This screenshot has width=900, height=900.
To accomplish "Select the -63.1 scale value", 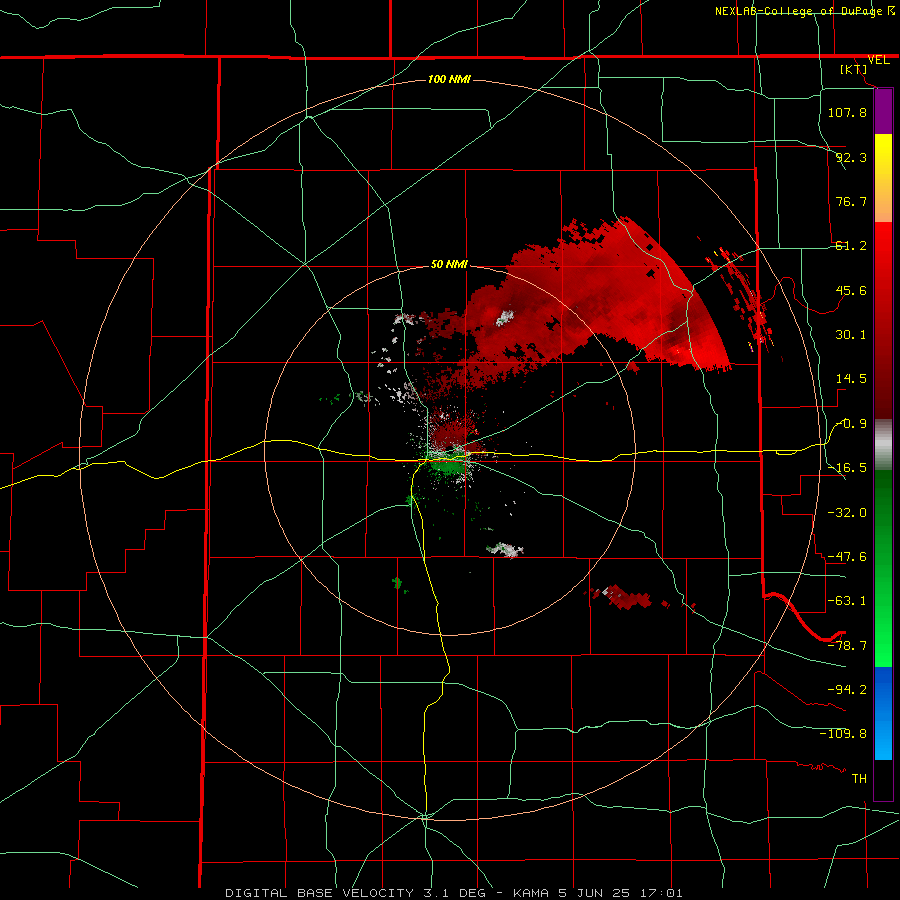I will click(x=847, y=601).
